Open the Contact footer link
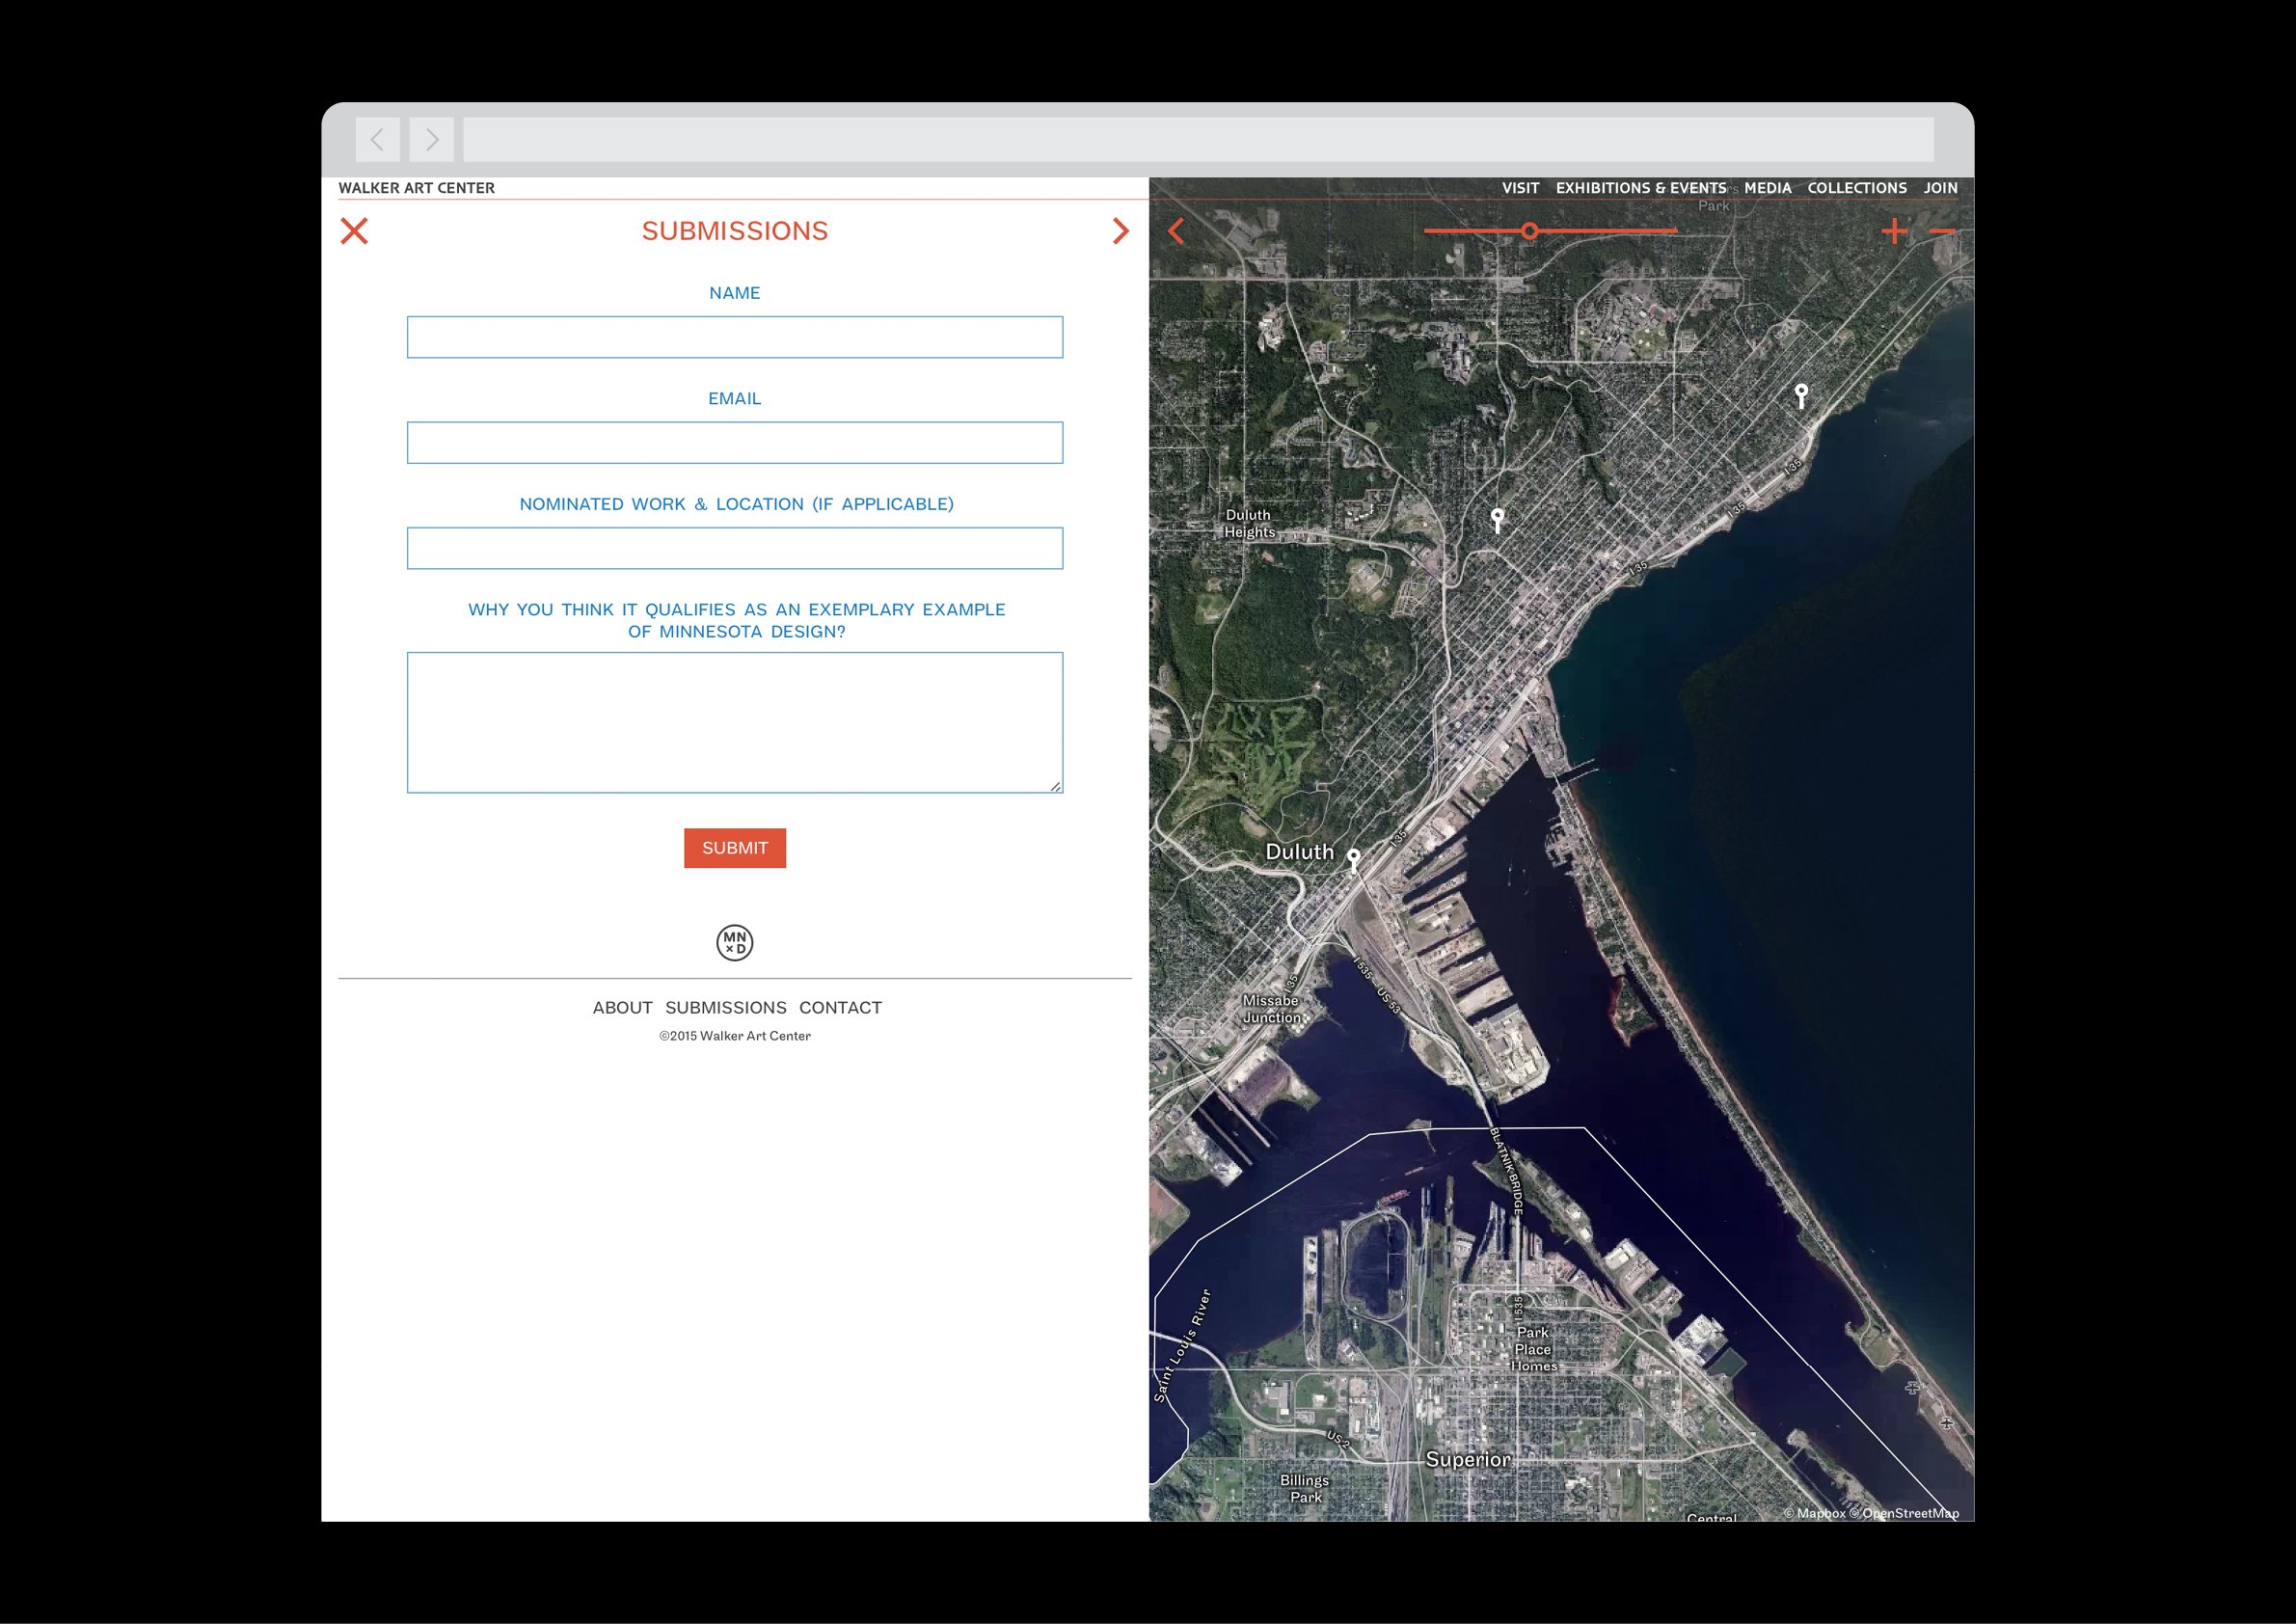The height and width of the screenshot is (1624, 2296). point(840,1007)
